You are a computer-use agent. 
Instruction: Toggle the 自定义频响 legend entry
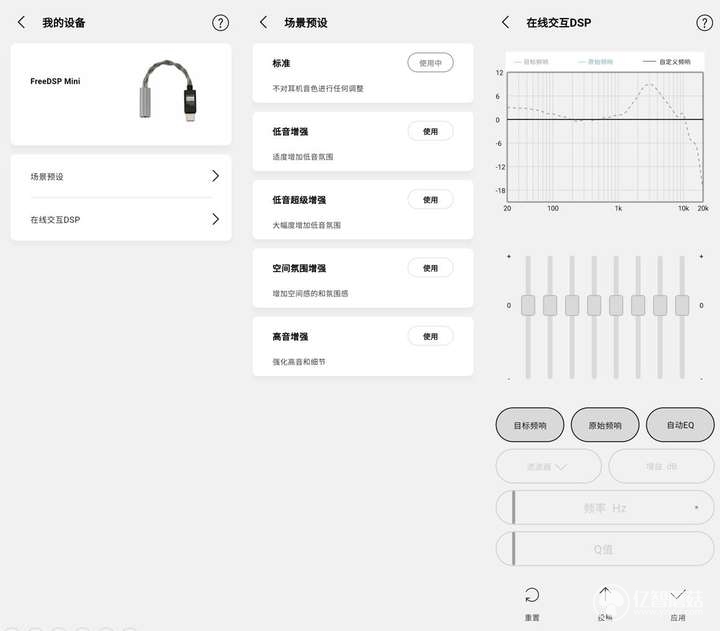pyautogui.click(x=666, y=62)
